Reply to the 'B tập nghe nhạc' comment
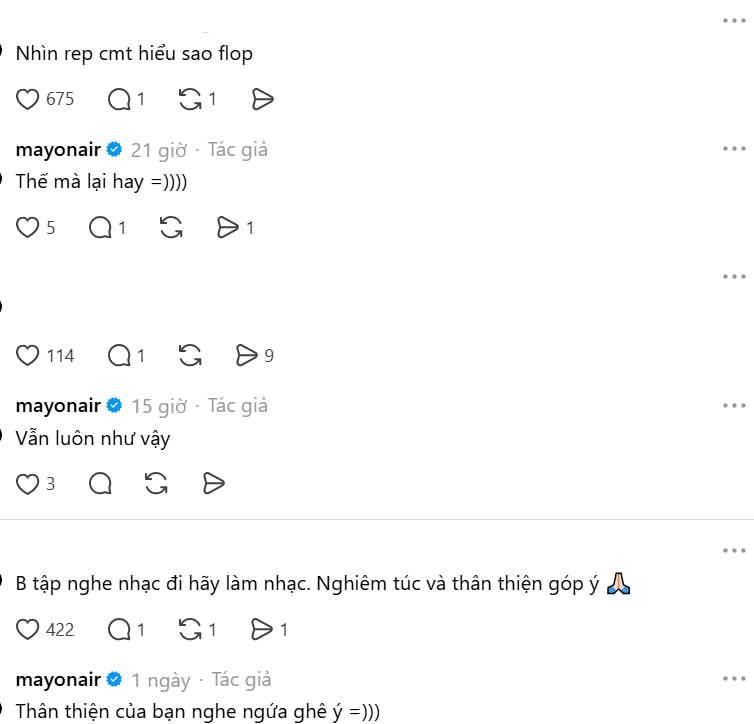Image resolution: width=754 pixels, height=724 pixels. [x=119, y=630]
